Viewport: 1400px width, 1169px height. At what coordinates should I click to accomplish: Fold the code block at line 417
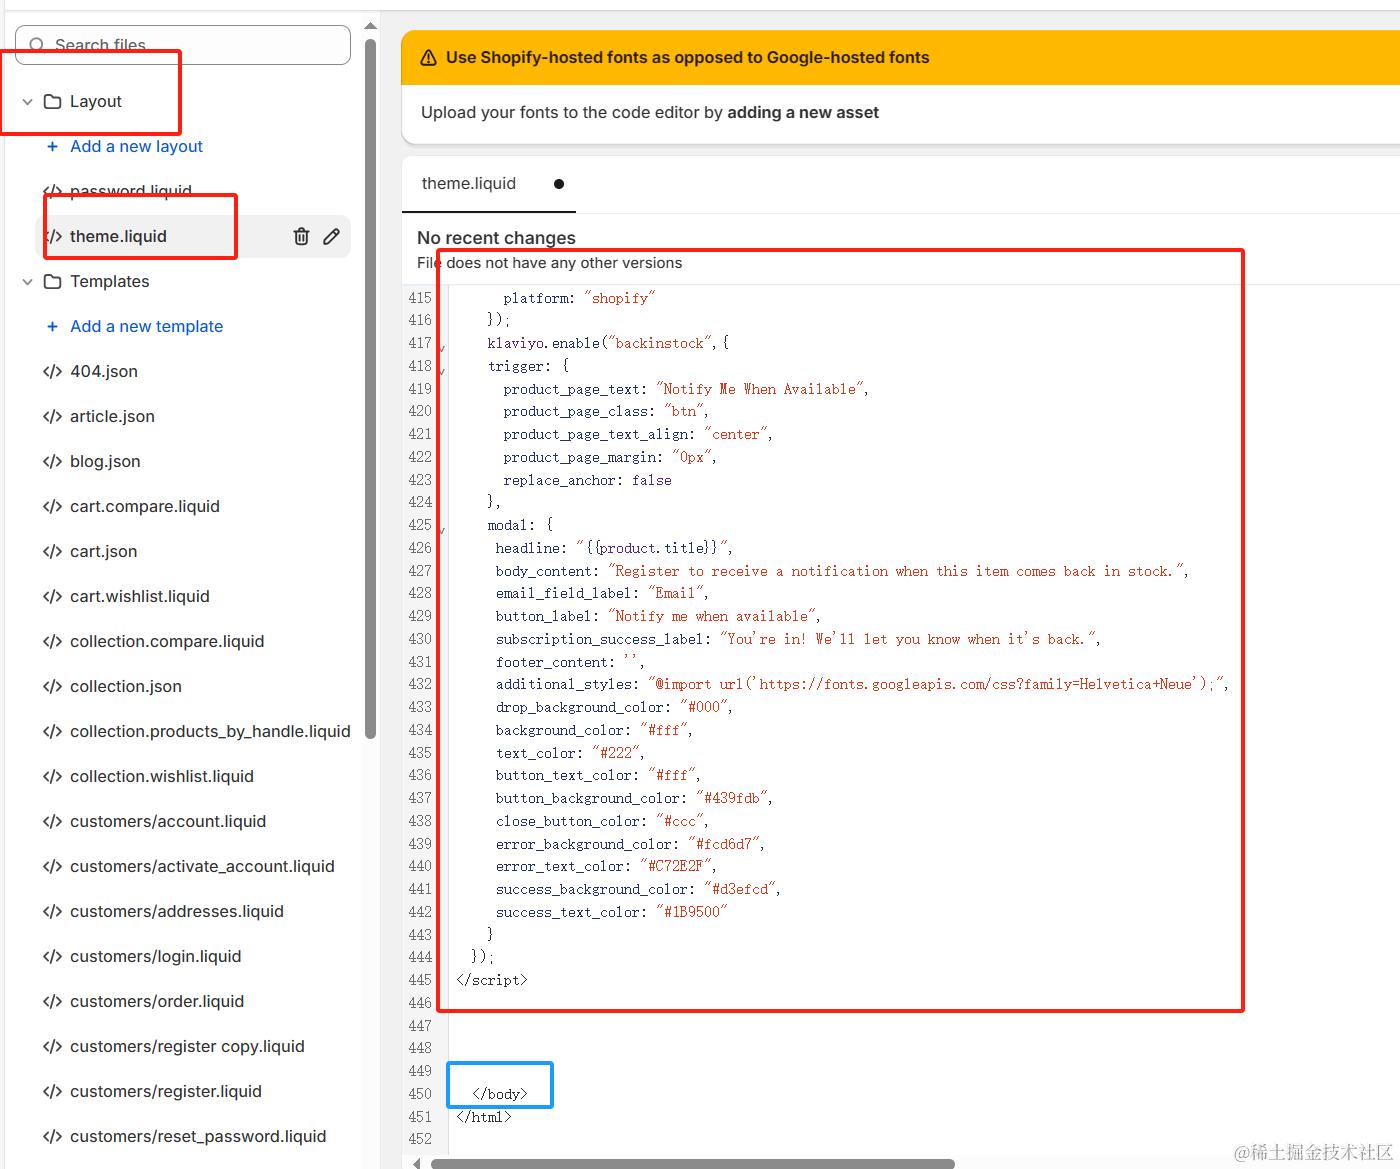point(442,347)
